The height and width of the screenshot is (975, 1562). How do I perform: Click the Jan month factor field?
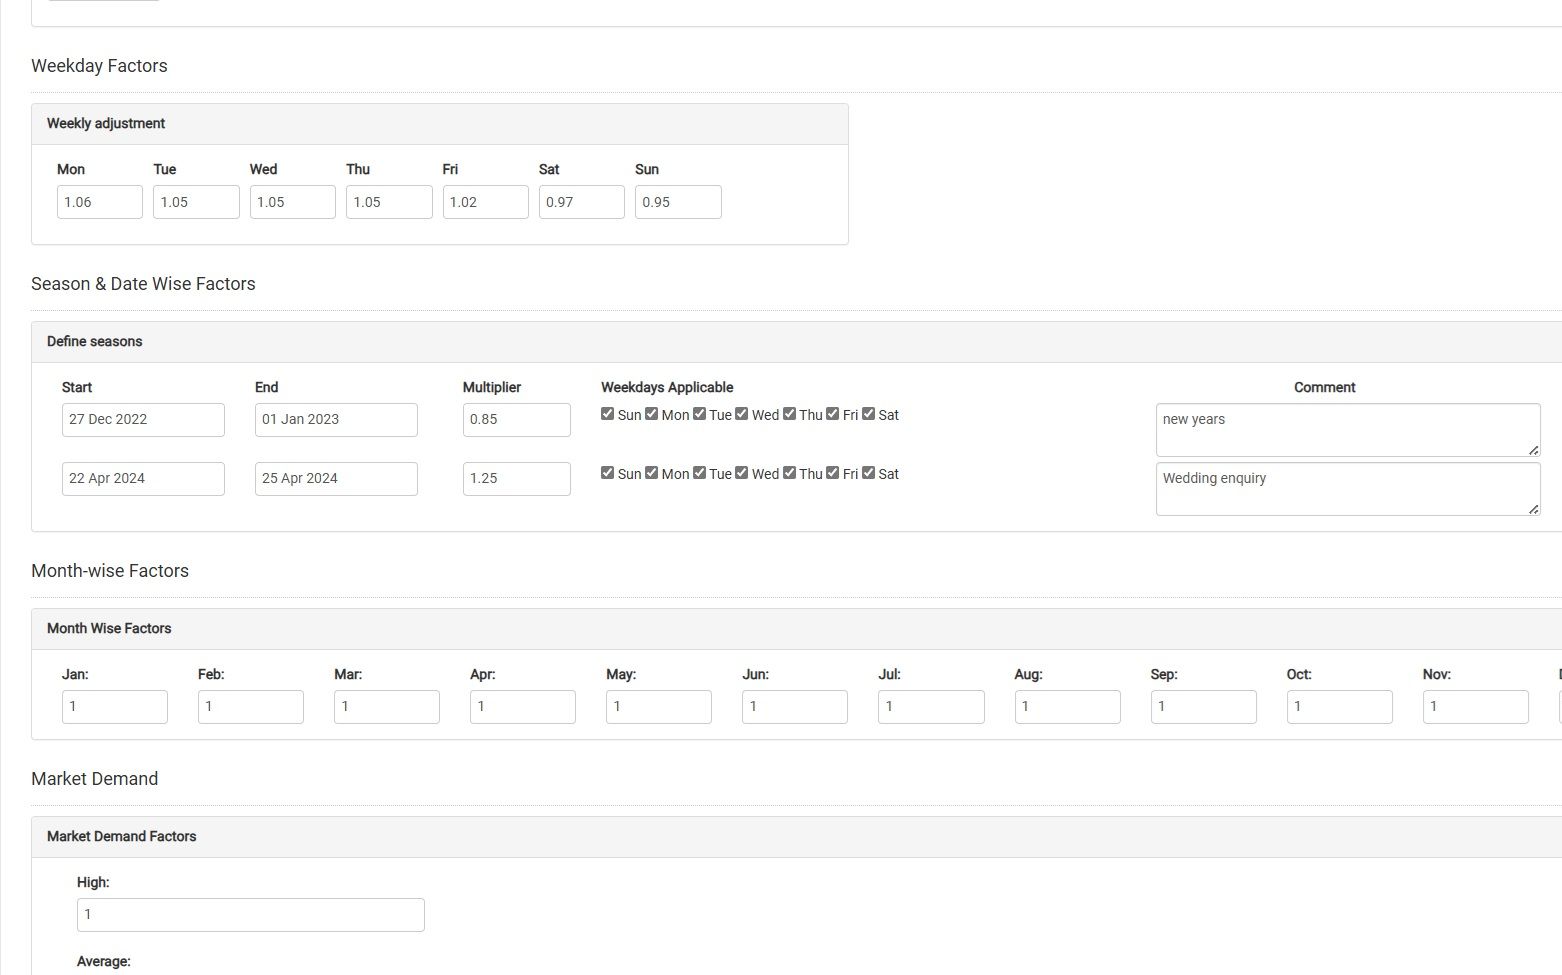point(114,707)
